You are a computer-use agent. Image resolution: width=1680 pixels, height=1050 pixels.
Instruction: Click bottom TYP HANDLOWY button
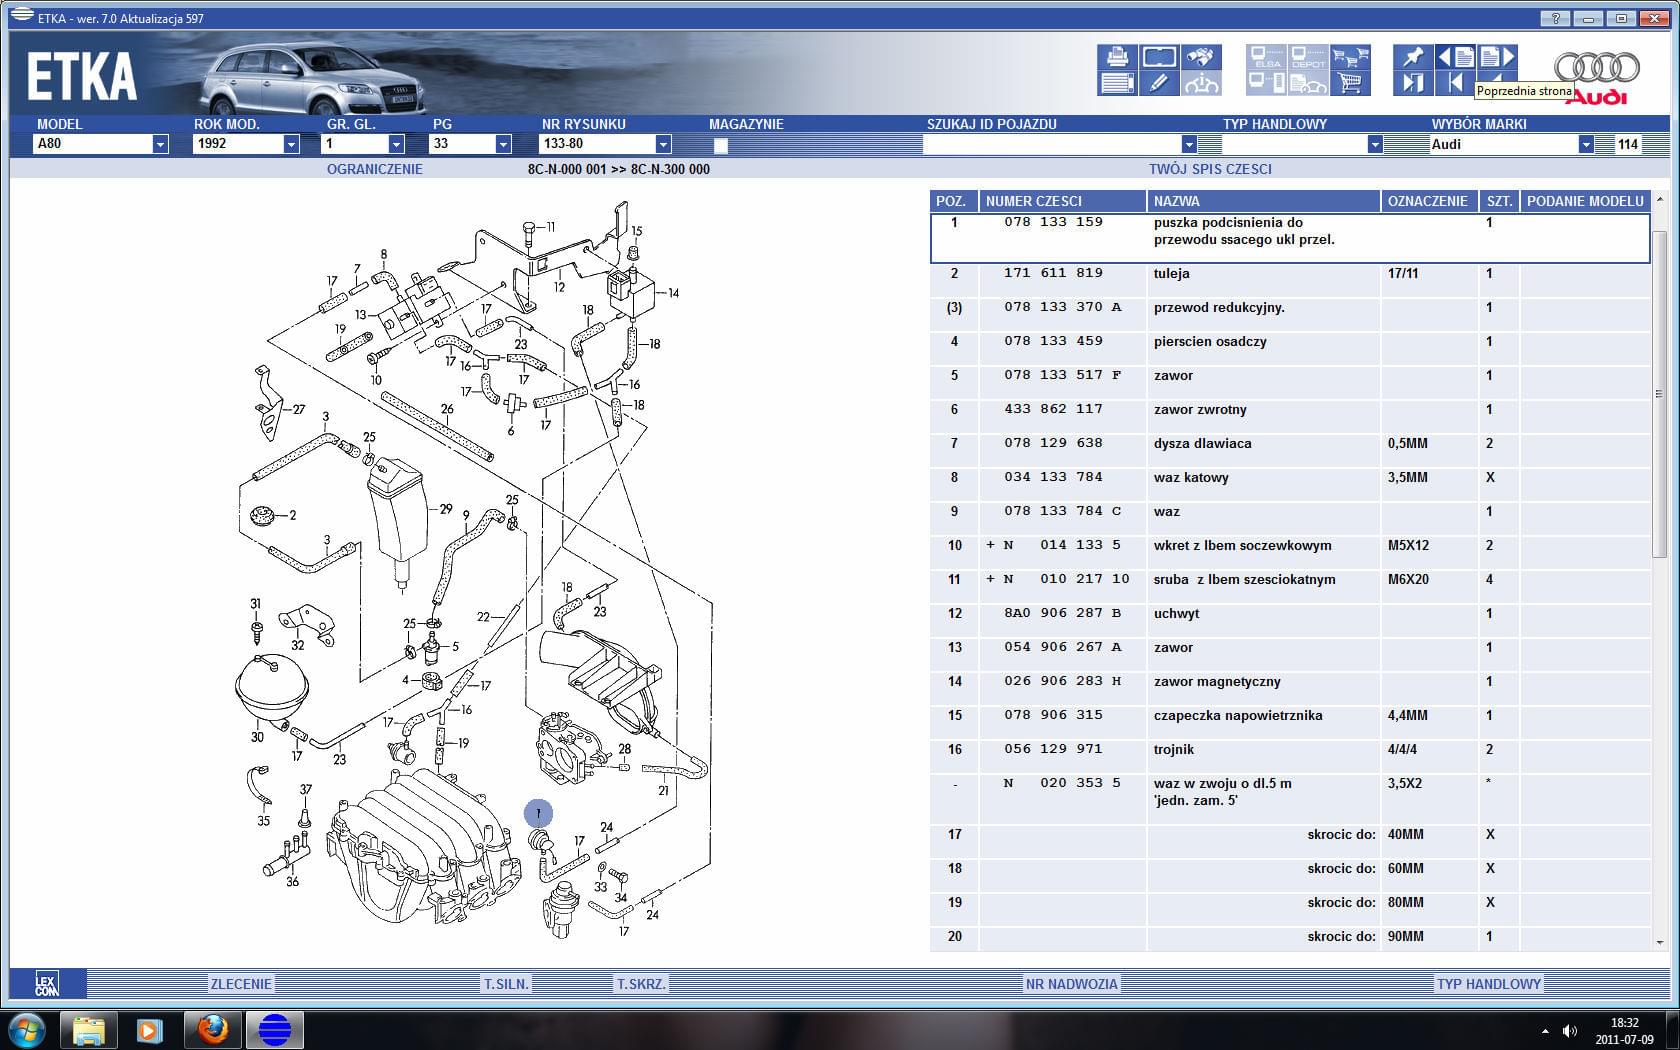[x=1489, y=984]
